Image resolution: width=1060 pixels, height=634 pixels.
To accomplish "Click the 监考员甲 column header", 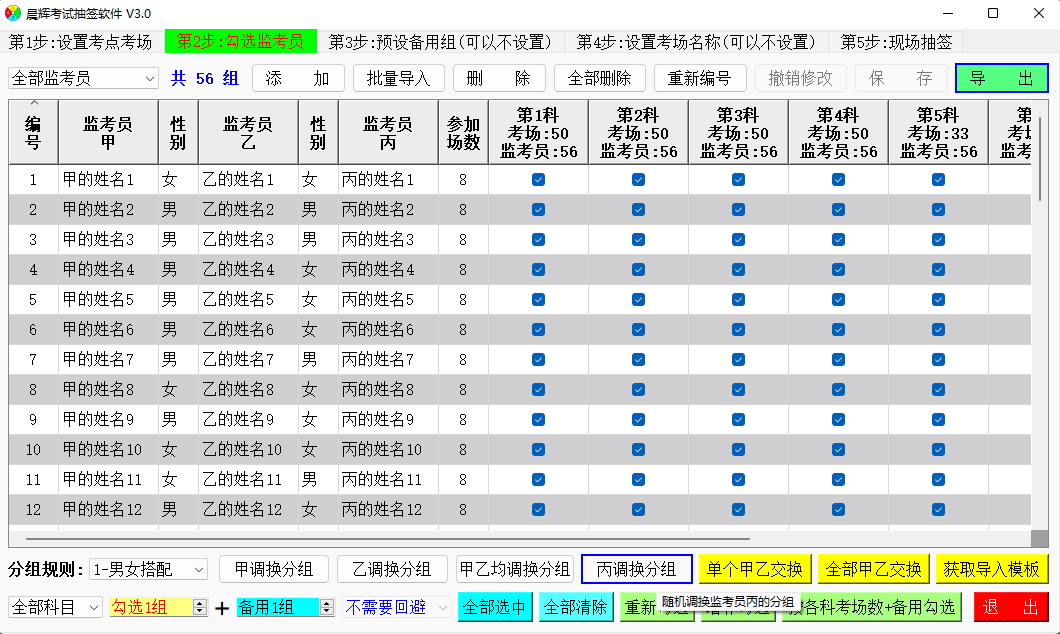I will [x=108, y=132].
